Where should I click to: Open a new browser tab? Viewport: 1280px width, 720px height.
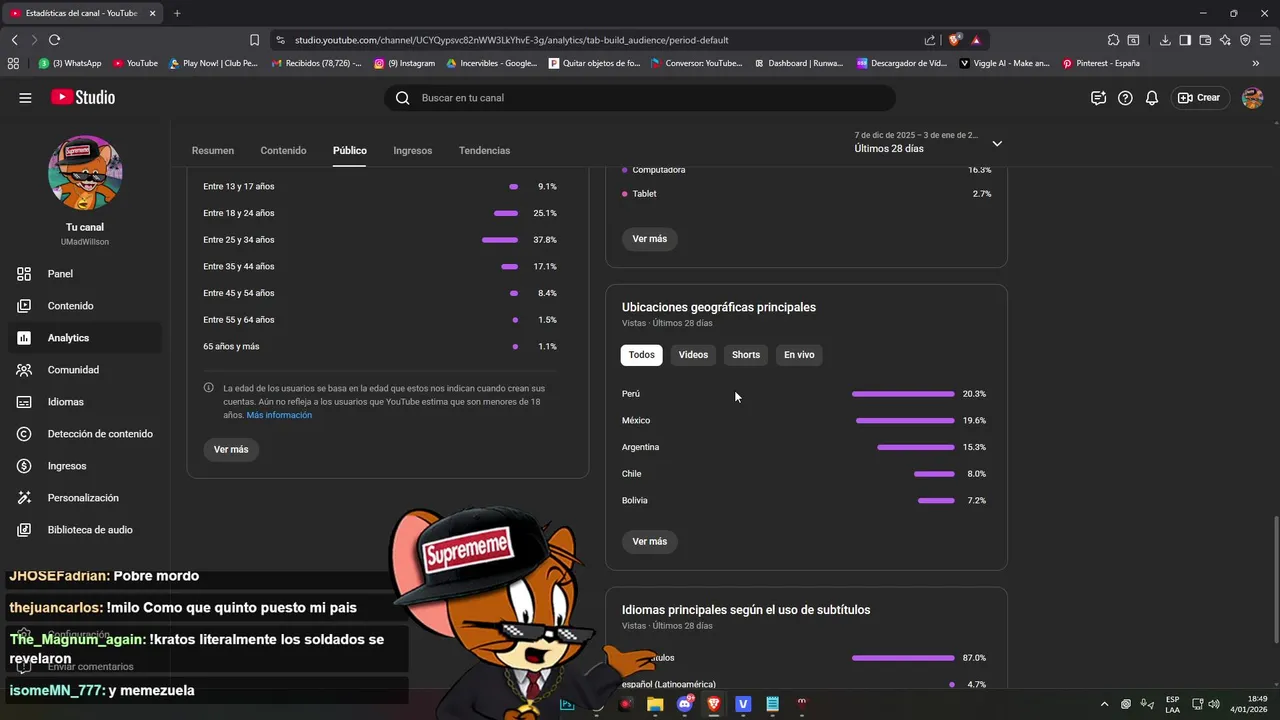[177, 13]
